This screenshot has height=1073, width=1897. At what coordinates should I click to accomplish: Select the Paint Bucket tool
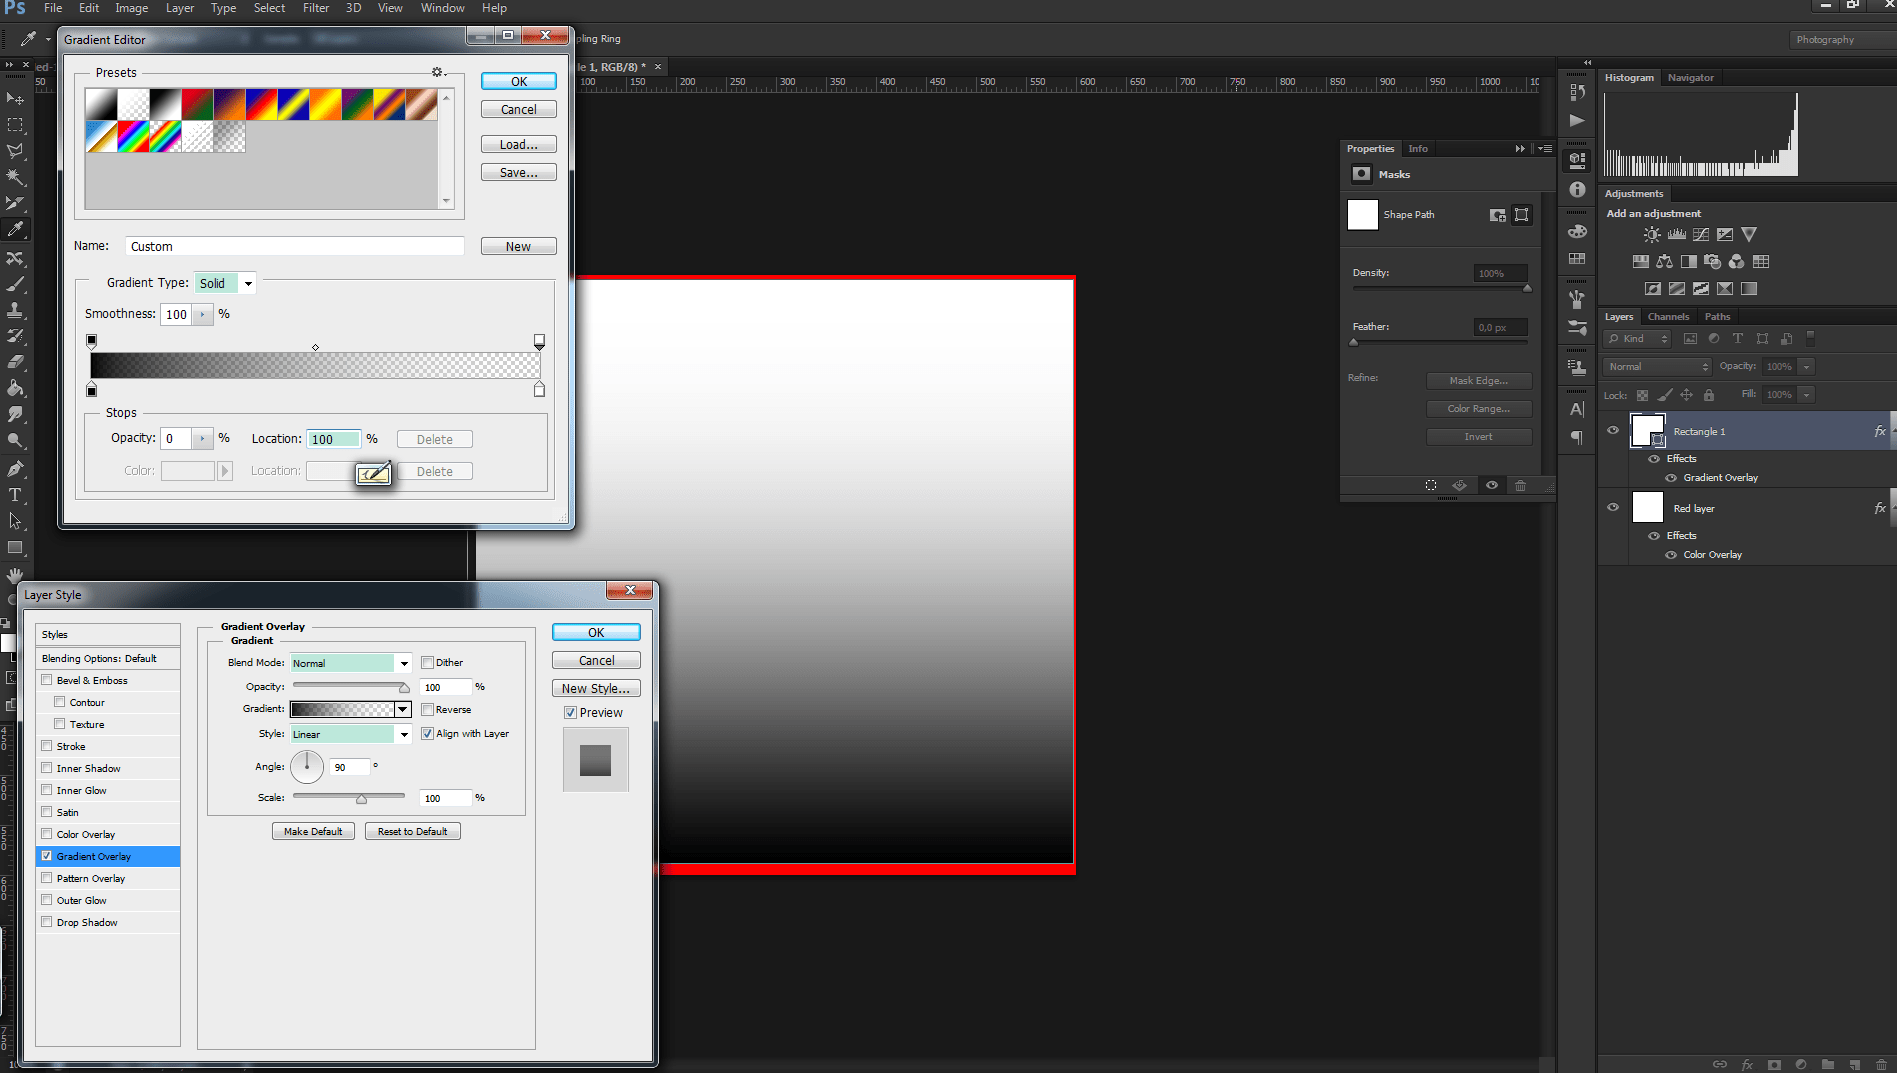point(15,388)
